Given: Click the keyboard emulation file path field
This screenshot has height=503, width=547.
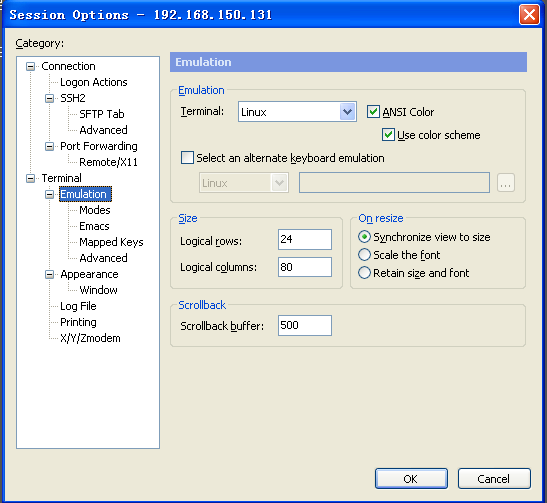Looking at the screenshot, I should click(x=394, y=182).
